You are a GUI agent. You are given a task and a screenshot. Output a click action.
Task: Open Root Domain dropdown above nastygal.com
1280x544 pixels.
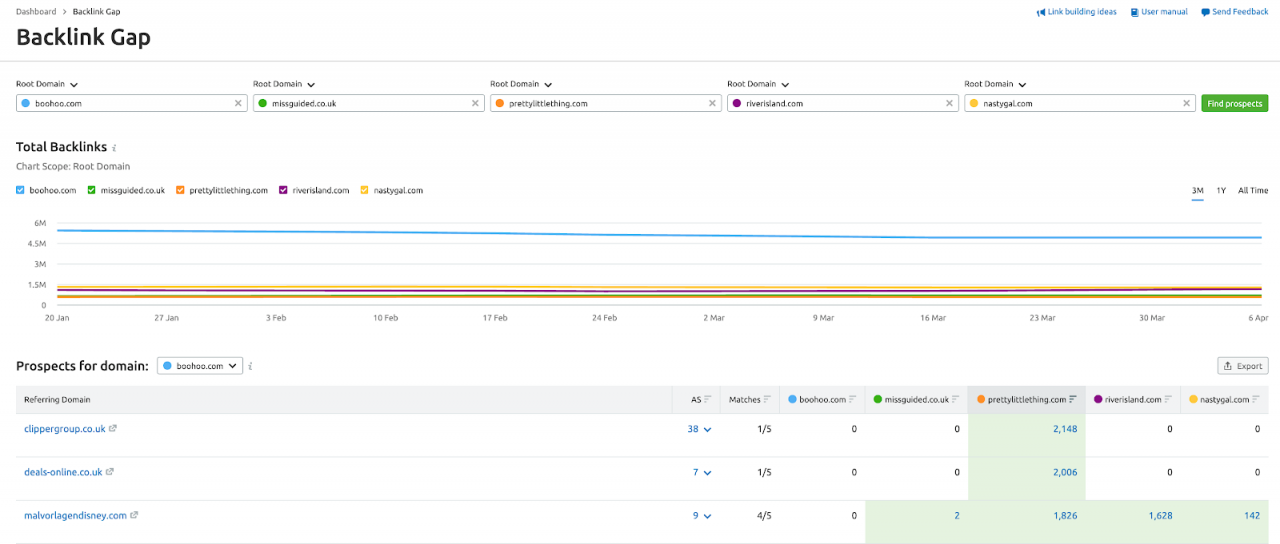coord(995,84)
